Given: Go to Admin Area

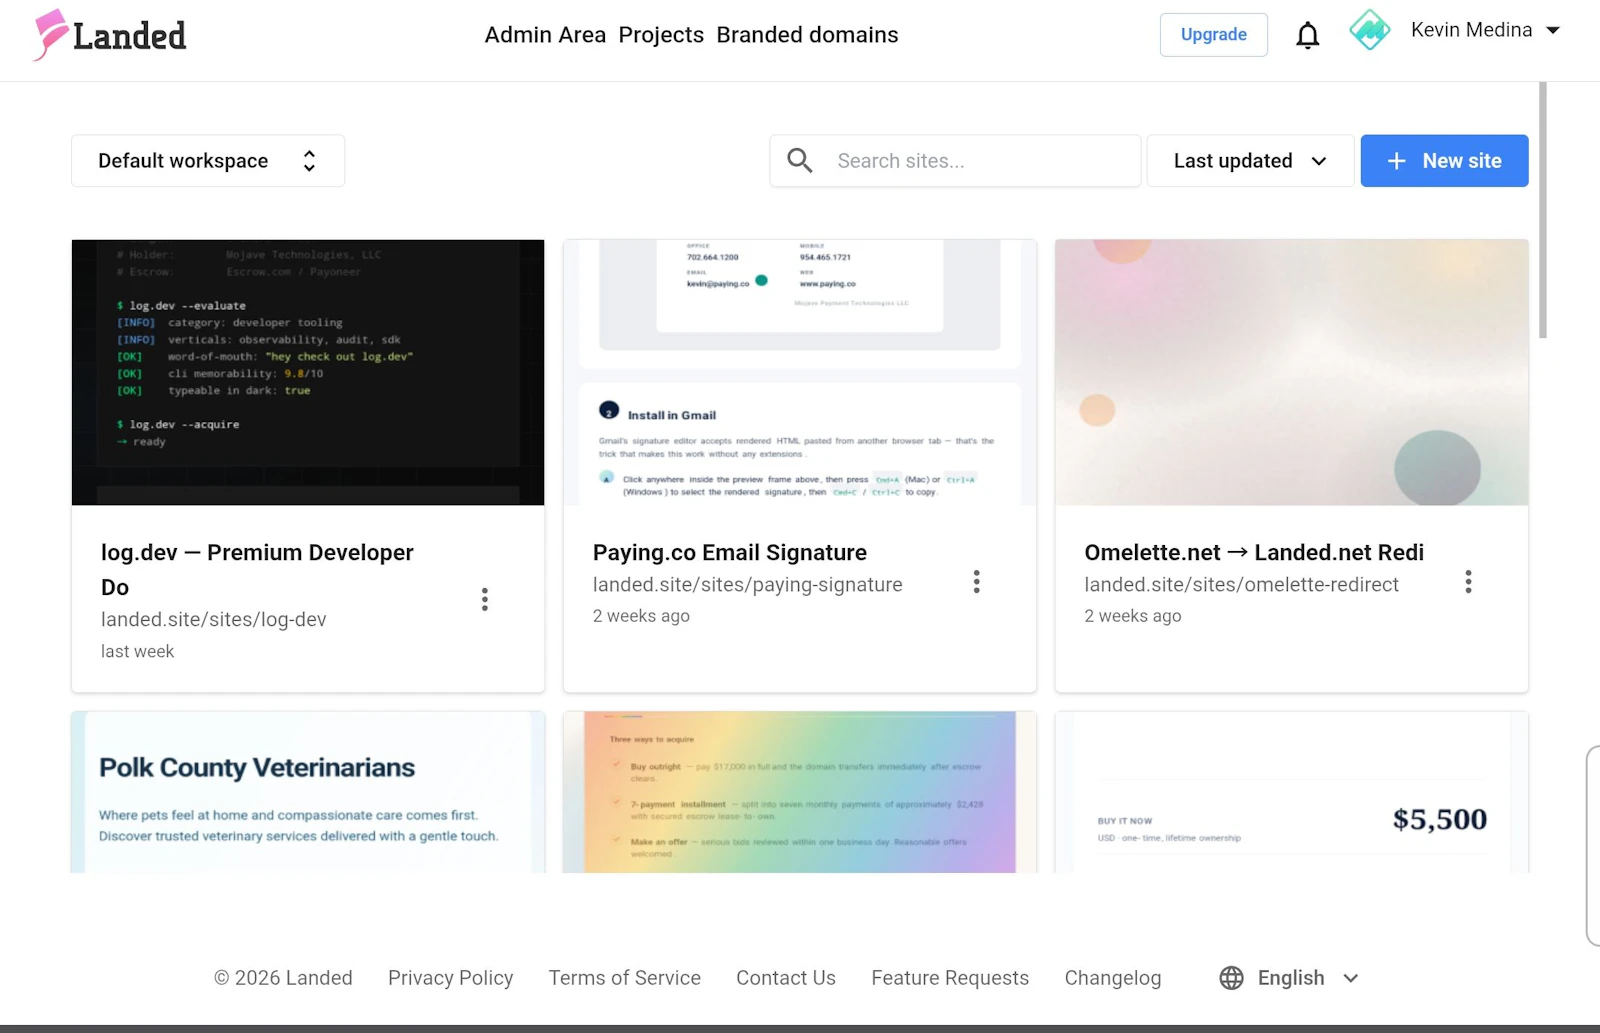Looking at the screenshot, I should (x=545, y=35).
